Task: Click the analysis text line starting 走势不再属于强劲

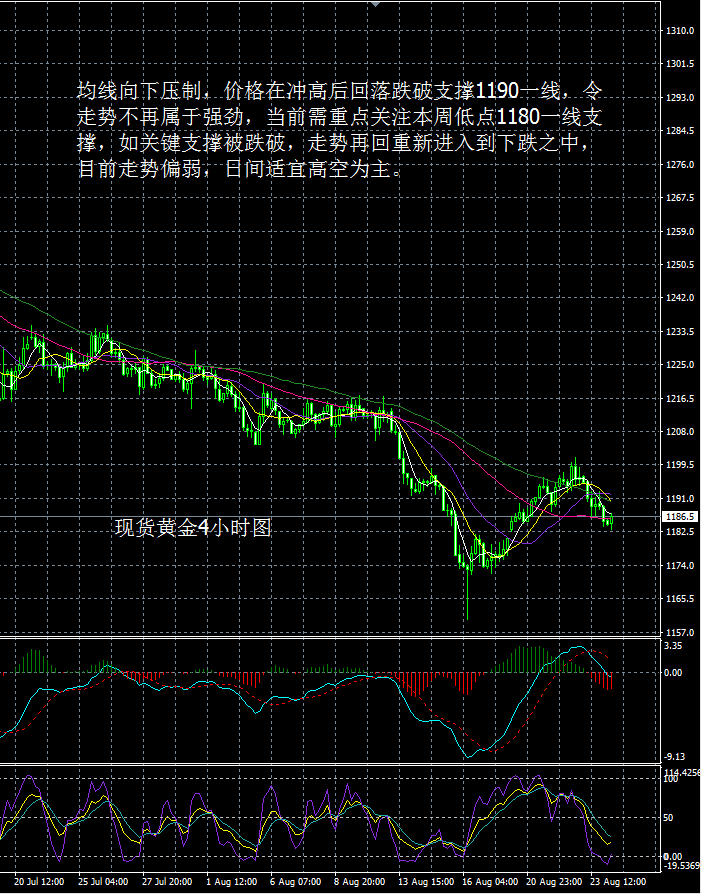Action: [x=340, y=117]
